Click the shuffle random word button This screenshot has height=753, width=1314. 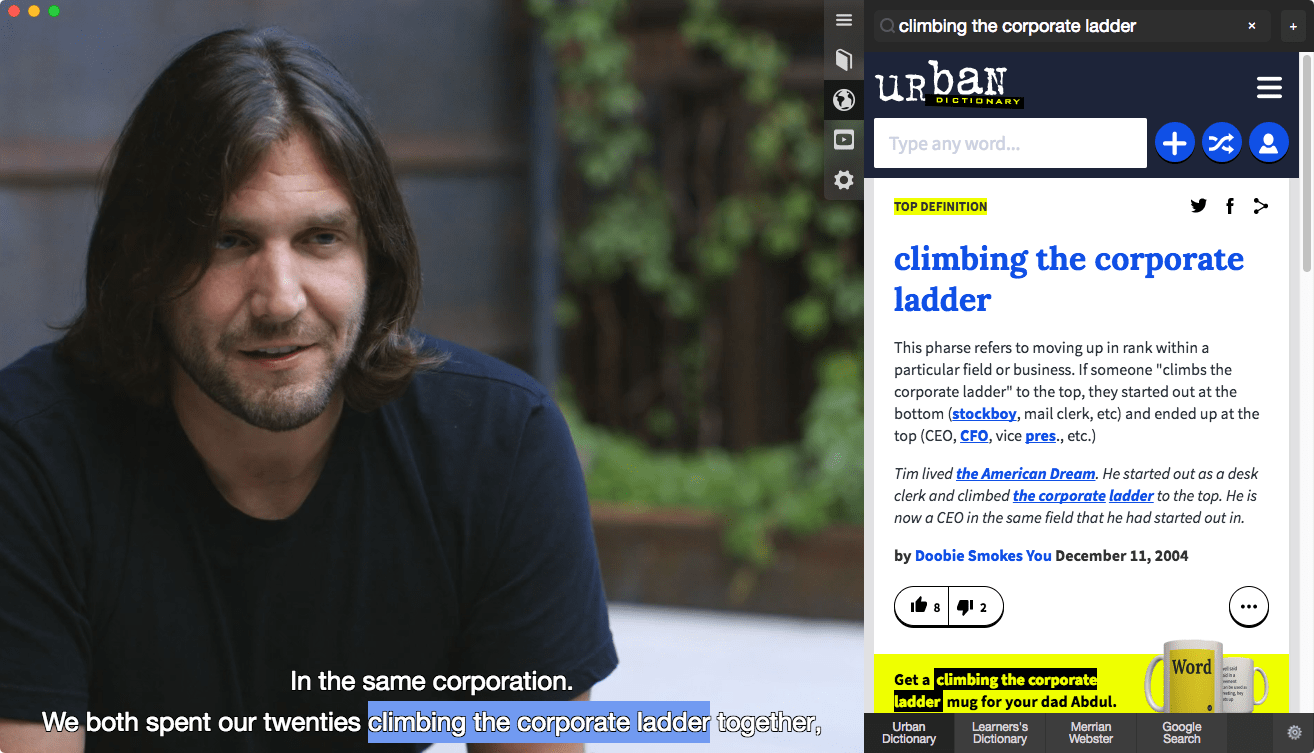click(x=1221, y=143)
